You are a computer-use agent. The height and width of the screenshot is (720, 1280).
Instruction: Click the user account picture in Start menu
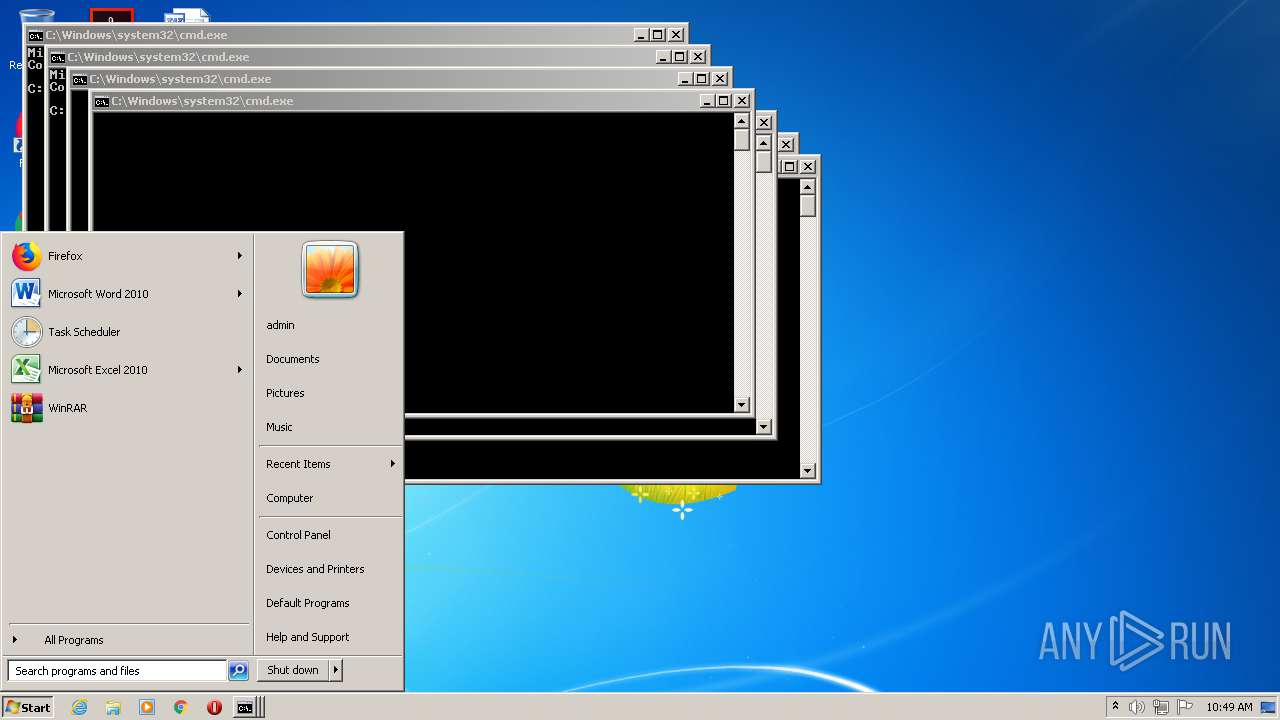[x=330, y=269]
